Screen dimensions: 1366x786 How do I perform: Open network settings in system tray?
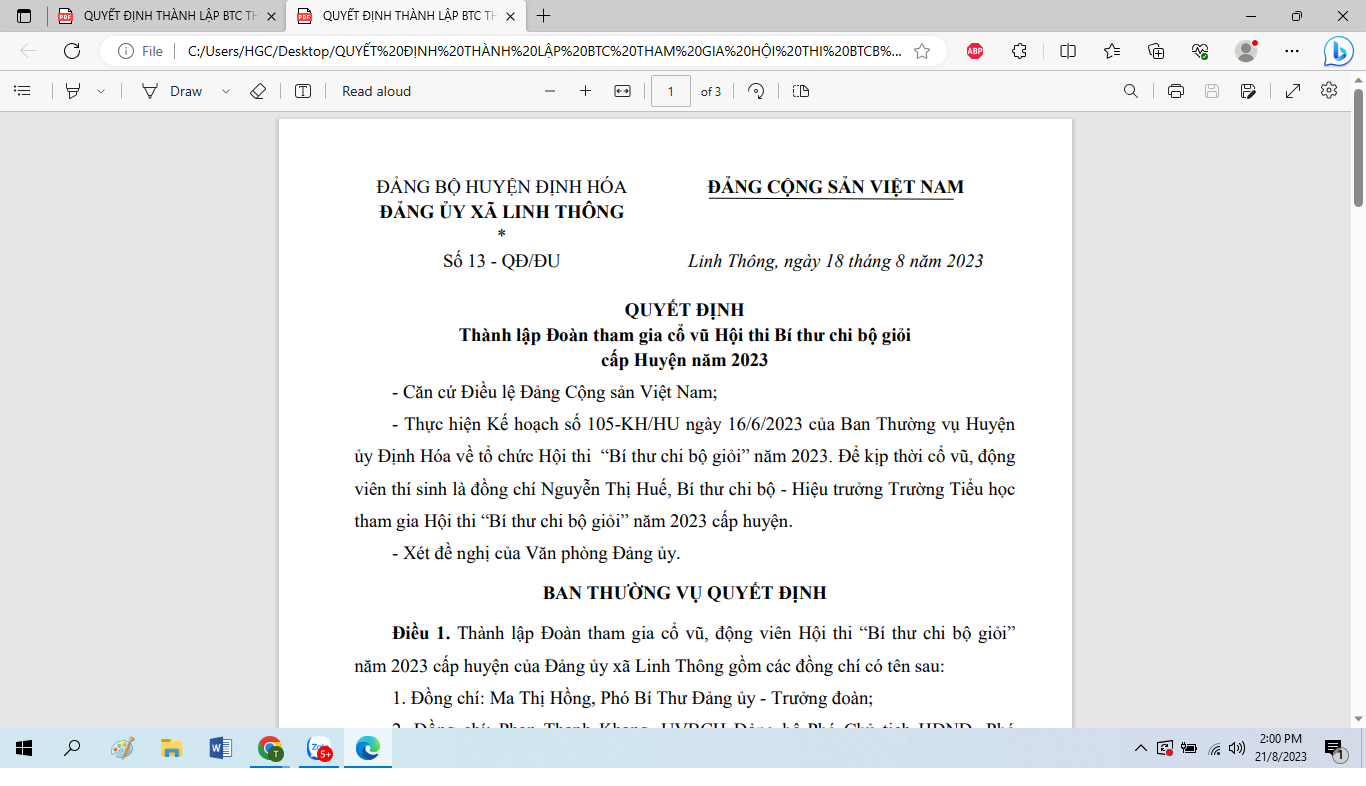1214,748
